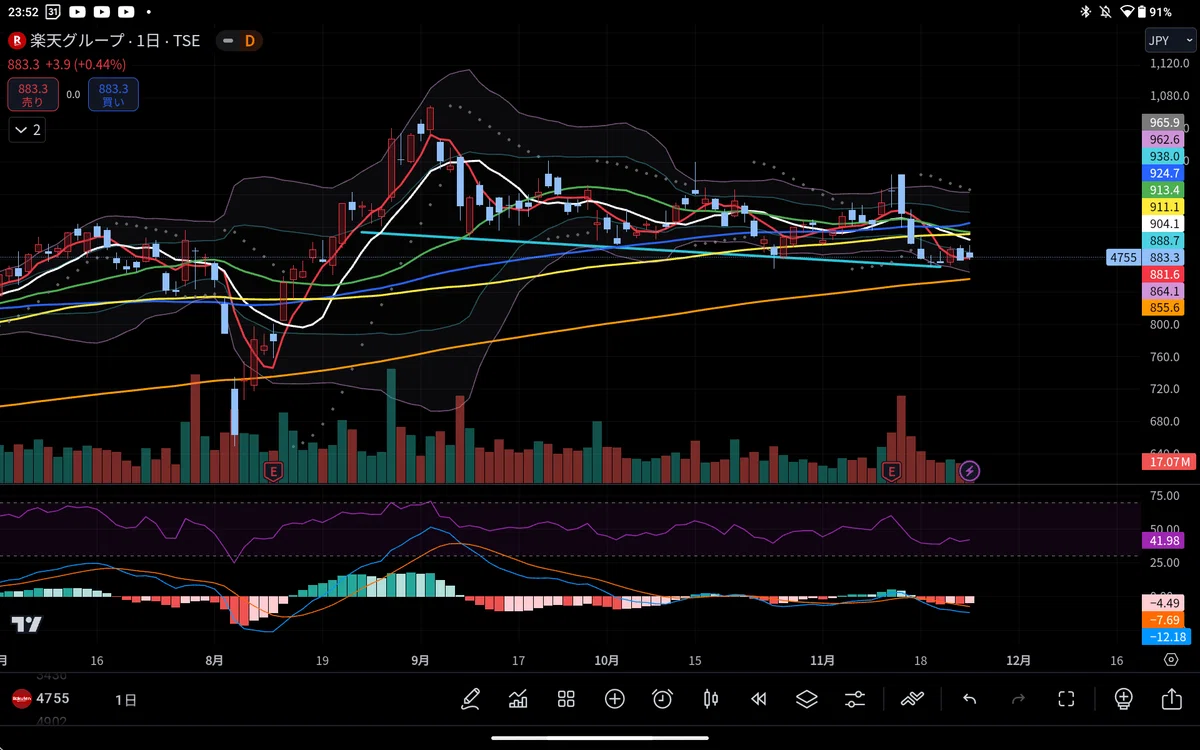Tap the red Rakuten logo beside the title
Image resolution: width=1200 pixels, height=750 pixels.
pos(17,41)
